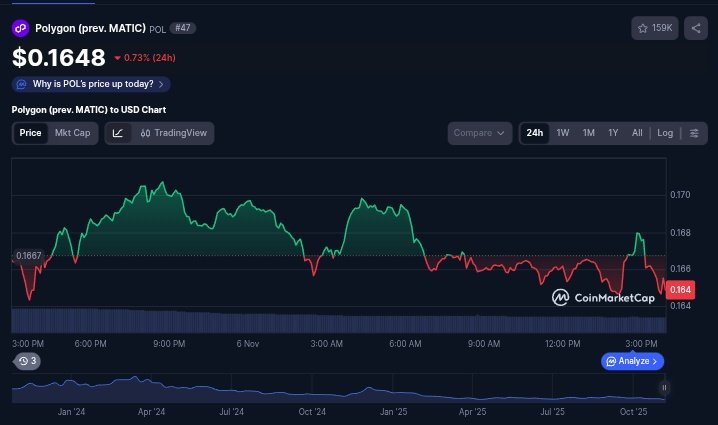718x425 pixels.
Task: Click the 0.164 current price tag
Action: (x=680, y=289)
